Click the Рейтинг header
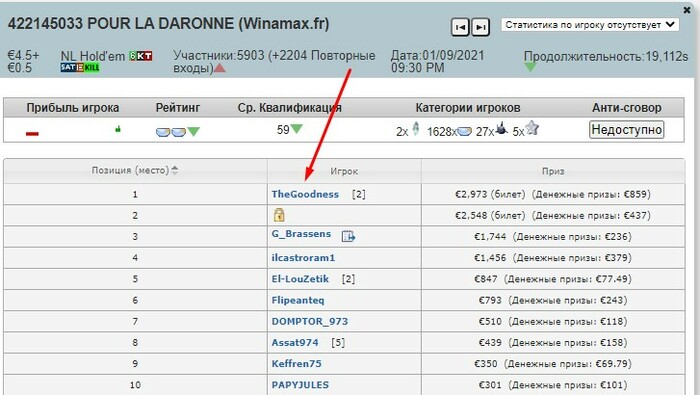Viewport: 700px width, 395px height. click(x=178, y=108)
